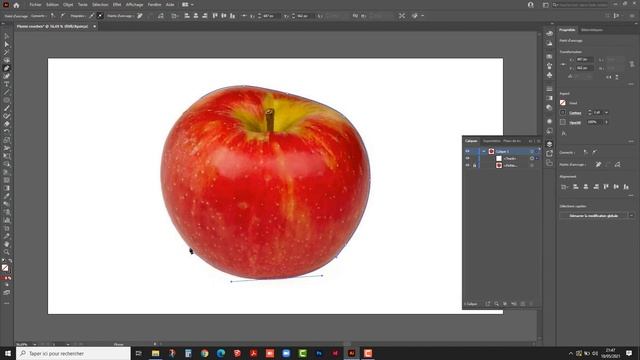Select the Direct Selection tool
This screenshot has height=360, width=640.
pyautogui.click(x=7, y=44)
